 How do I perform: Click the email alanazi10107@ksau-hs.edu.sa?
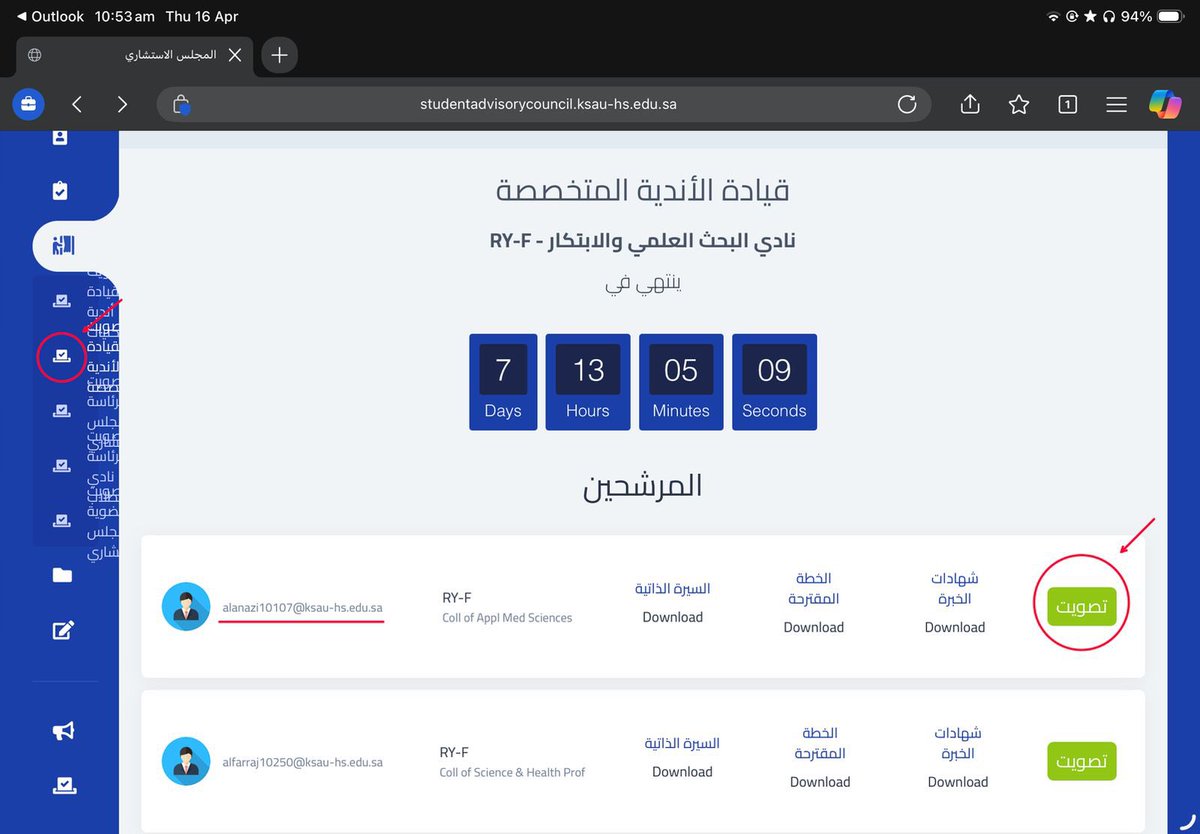tap(303, 607)
